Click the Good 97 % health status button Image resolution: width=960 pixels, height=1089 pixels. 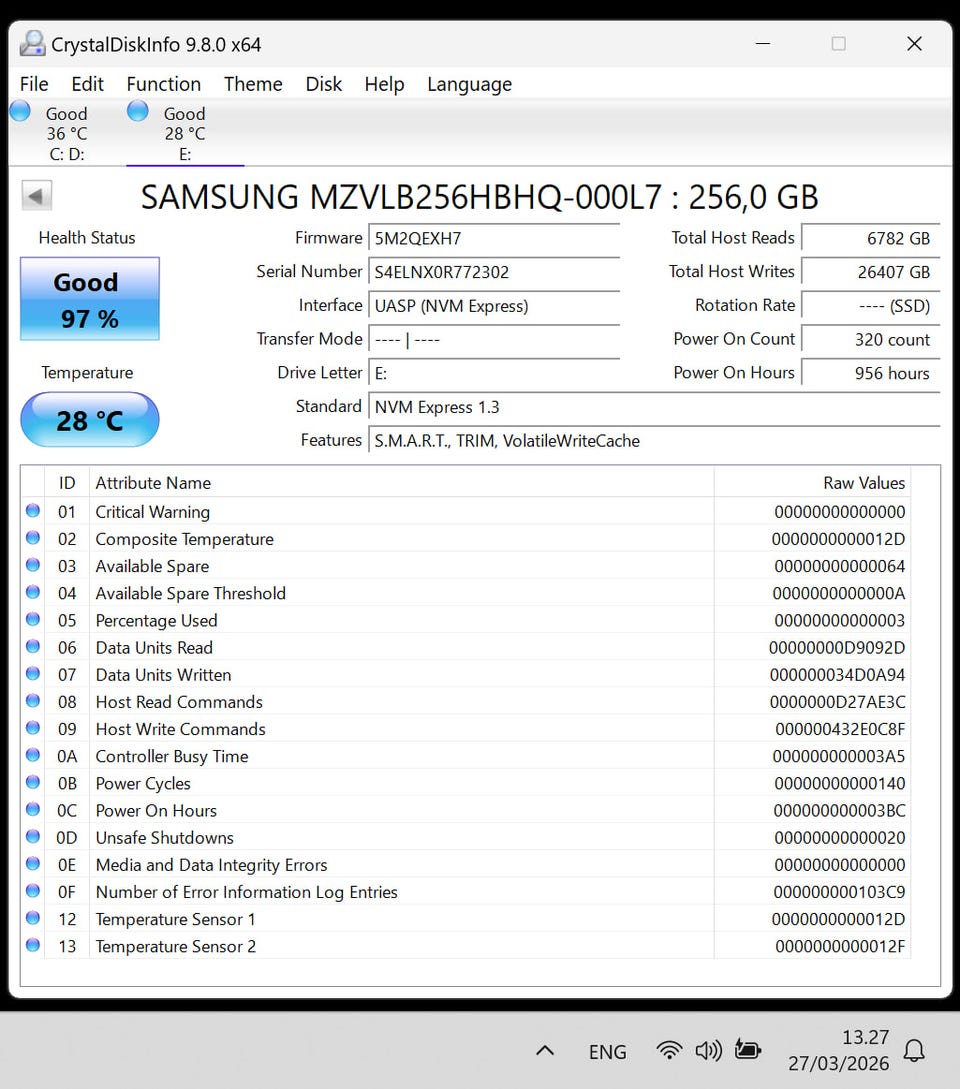coord(90,299)
